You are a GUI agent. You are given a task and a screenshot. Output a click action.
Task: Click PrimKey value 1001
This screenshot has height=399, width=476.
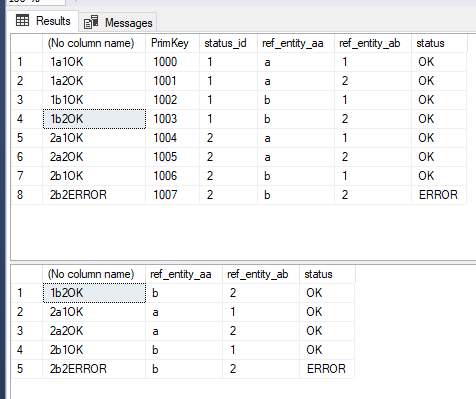[x=172, y=81]
